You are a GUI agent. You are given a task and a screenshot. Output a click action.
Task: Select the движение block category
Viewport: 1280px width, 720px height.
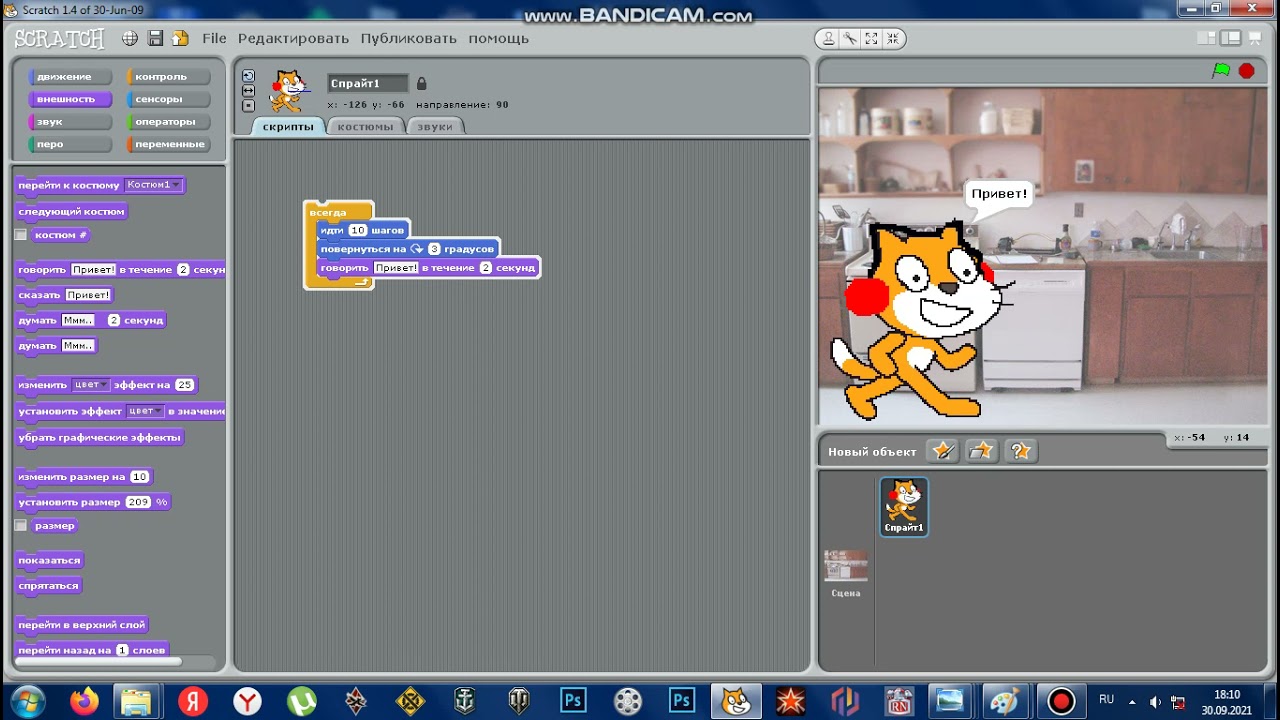pos(69,77)
